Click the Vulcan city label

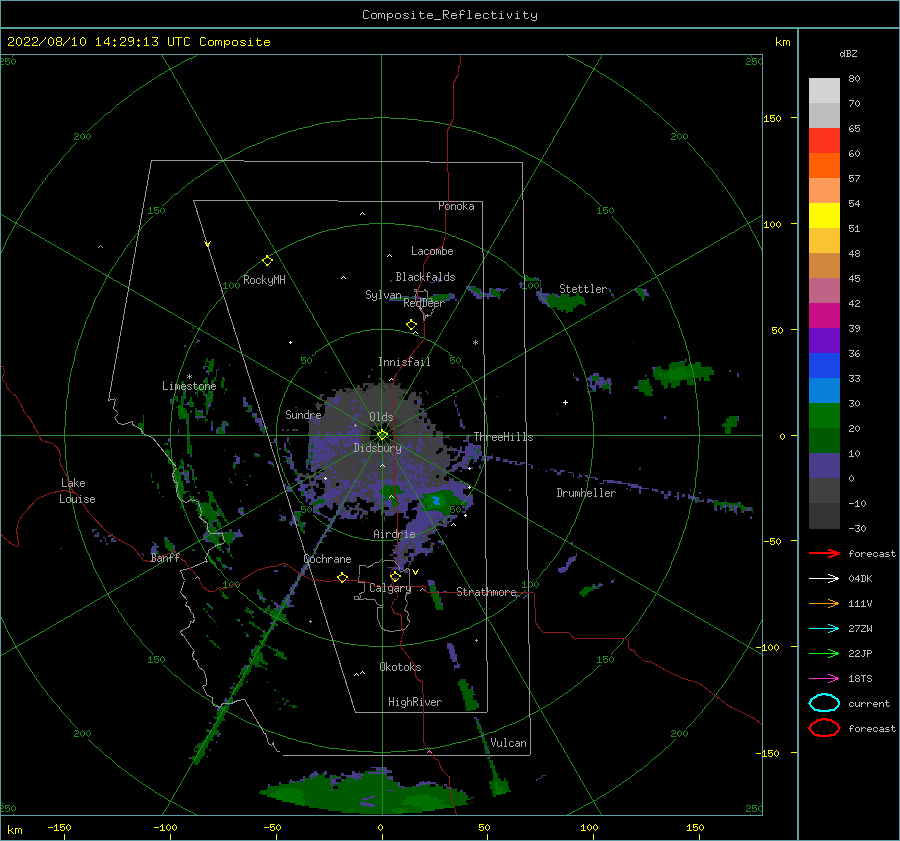tap(508, 743)
